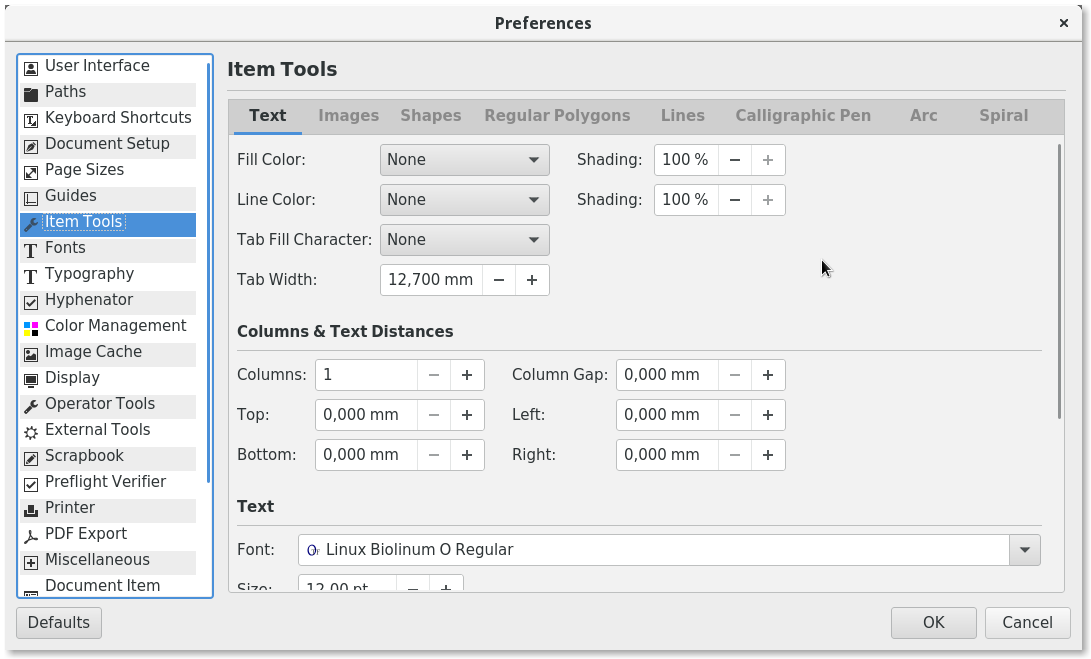The width and height of the screenshot is (1091, 659).
Task: Open the Font selection dropdown arrow
Action: click(x=1024, y=550)
